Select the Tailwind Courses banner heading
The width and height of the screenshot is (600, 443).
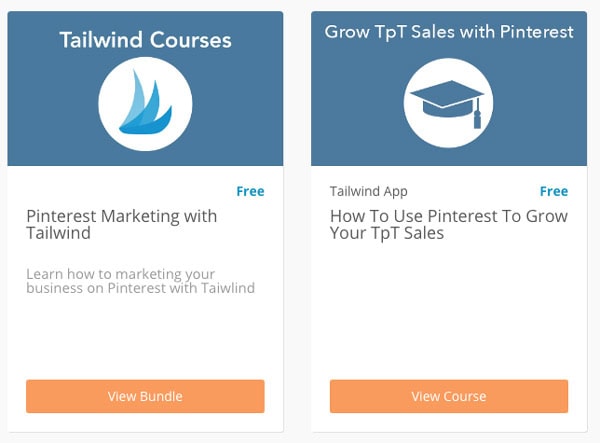[x=145, y=40]
